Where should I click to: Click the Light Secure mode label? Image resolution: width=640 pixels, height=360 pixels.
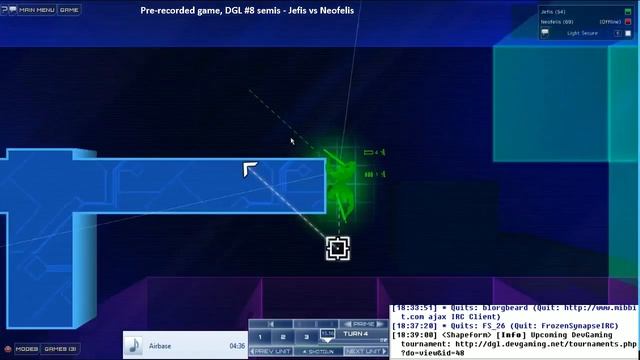click(x=582, y=33)
